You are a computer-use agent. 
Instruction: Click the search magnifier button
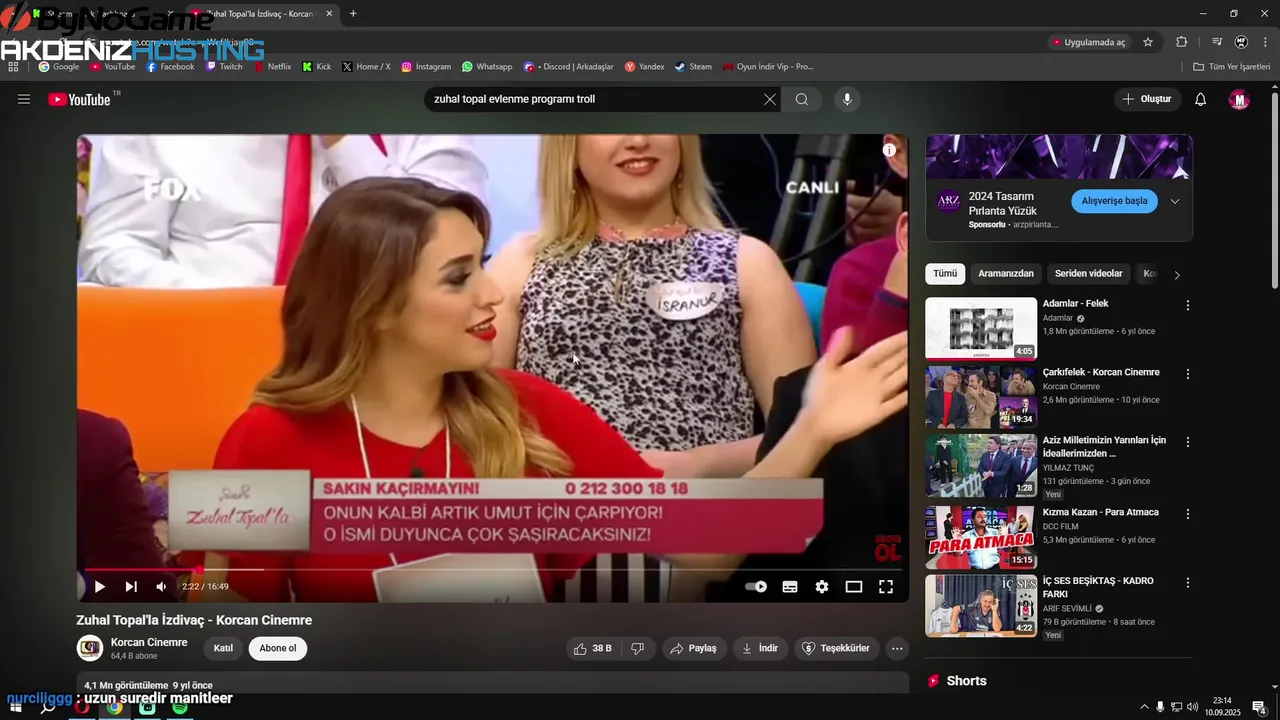click(x=802, y=99)
